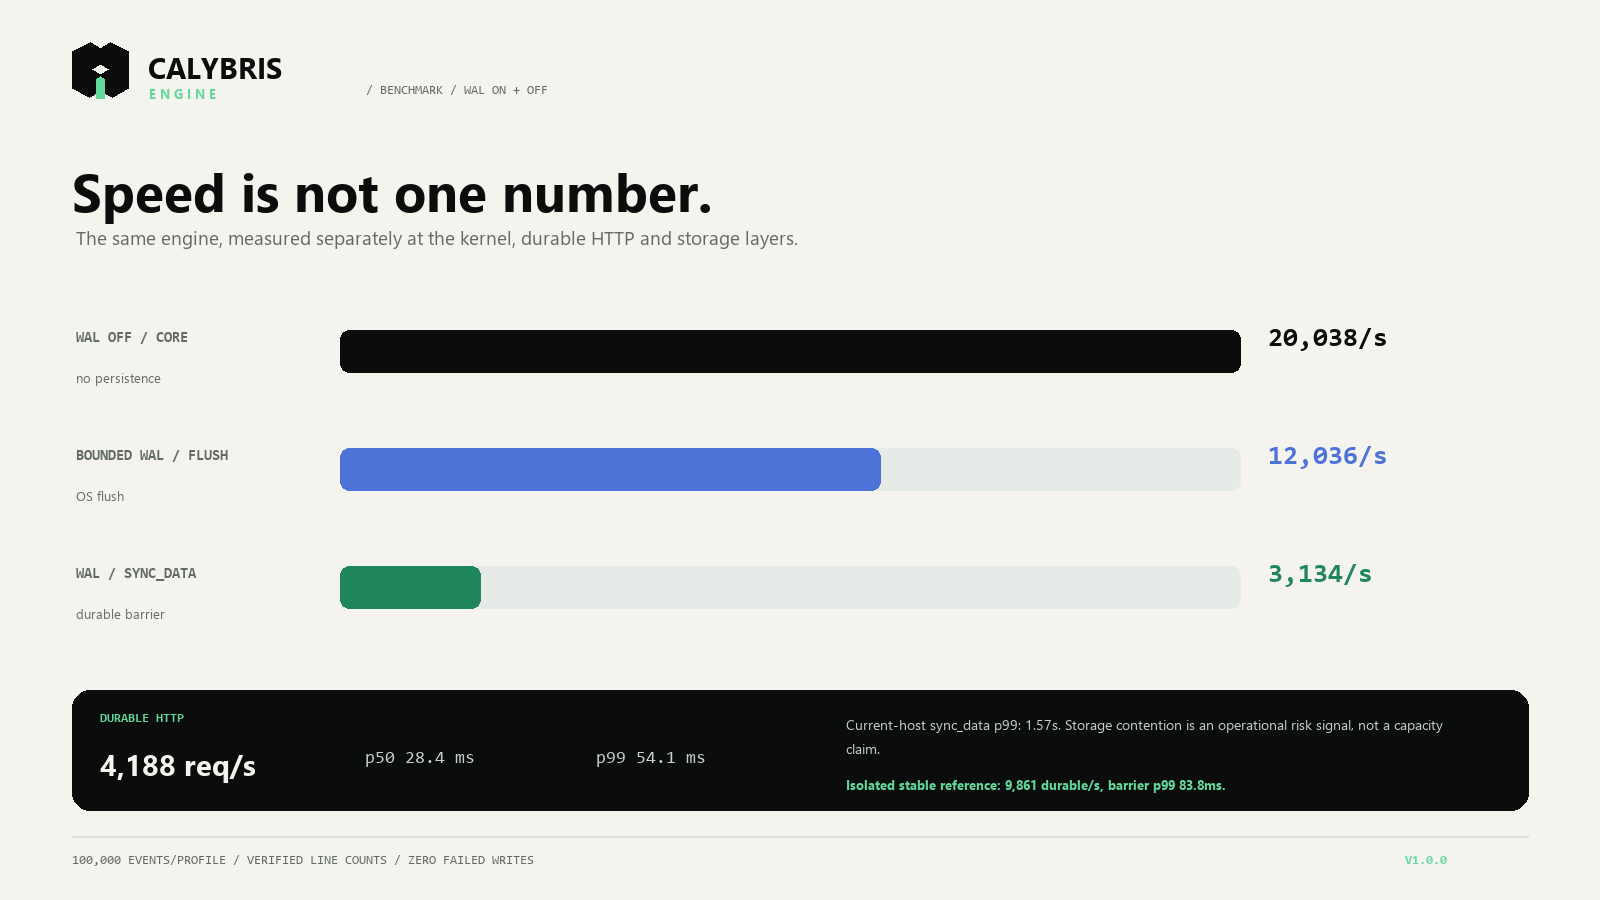Click the BOUNDED WAL / FLUSH label
The image size is (1600, 900).
[x=152, y=456]
